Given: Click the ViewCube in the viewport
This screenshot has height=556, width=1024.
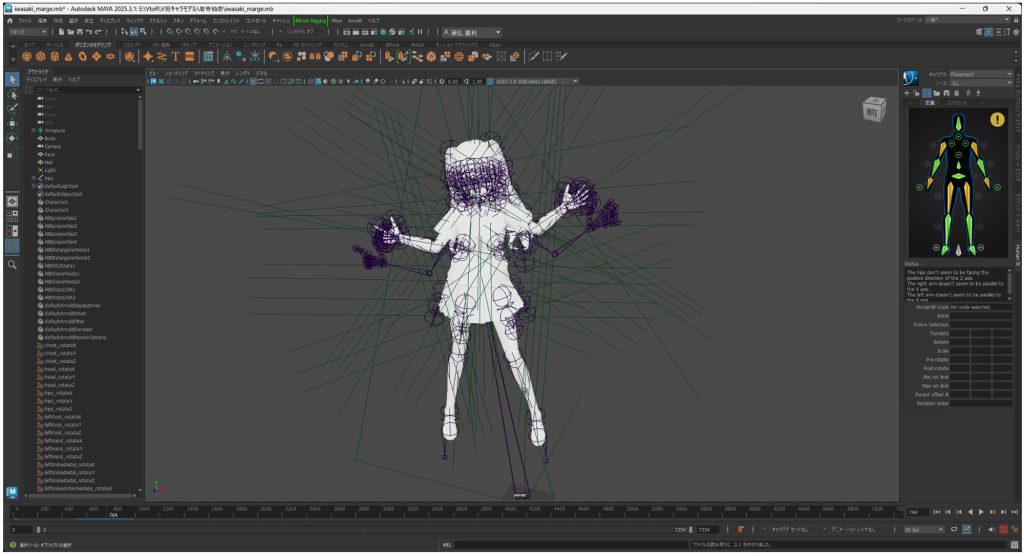Looking at the screenshot, I should pyautogui.click(x=874, y=109).
